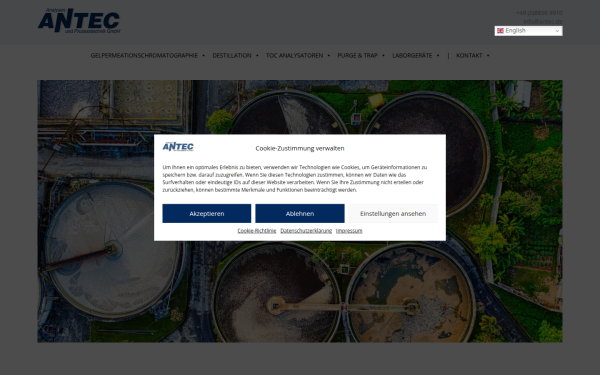Follow the Impressum link
The height and width of the screenshot is (375, 600).
[349, 231]
